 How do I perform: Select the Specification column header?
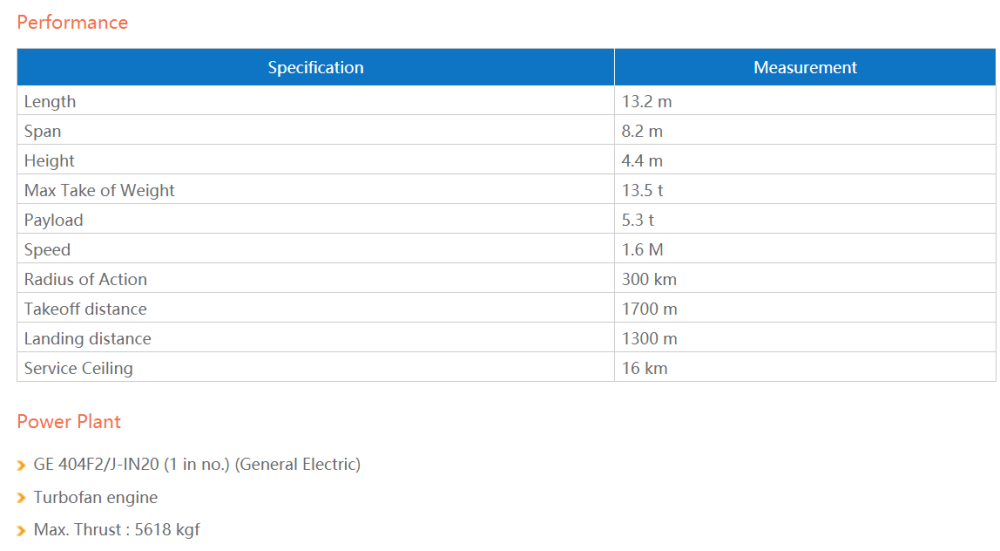(x=315, y=68)
